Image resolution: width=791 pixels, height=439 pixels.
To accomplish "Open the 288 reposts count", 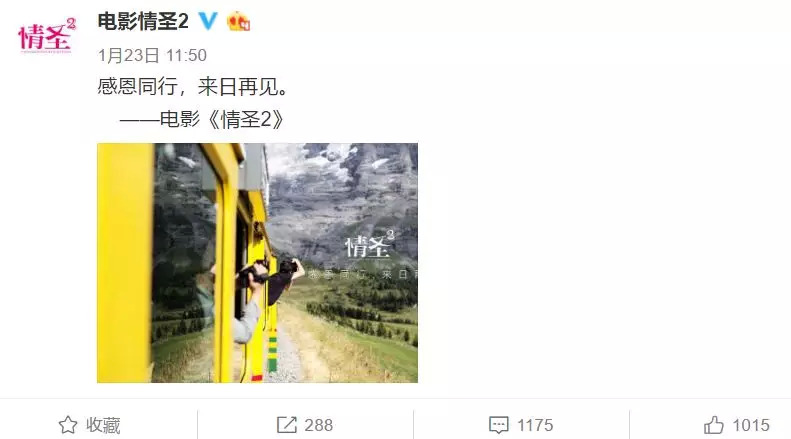I will click(318, 425).
